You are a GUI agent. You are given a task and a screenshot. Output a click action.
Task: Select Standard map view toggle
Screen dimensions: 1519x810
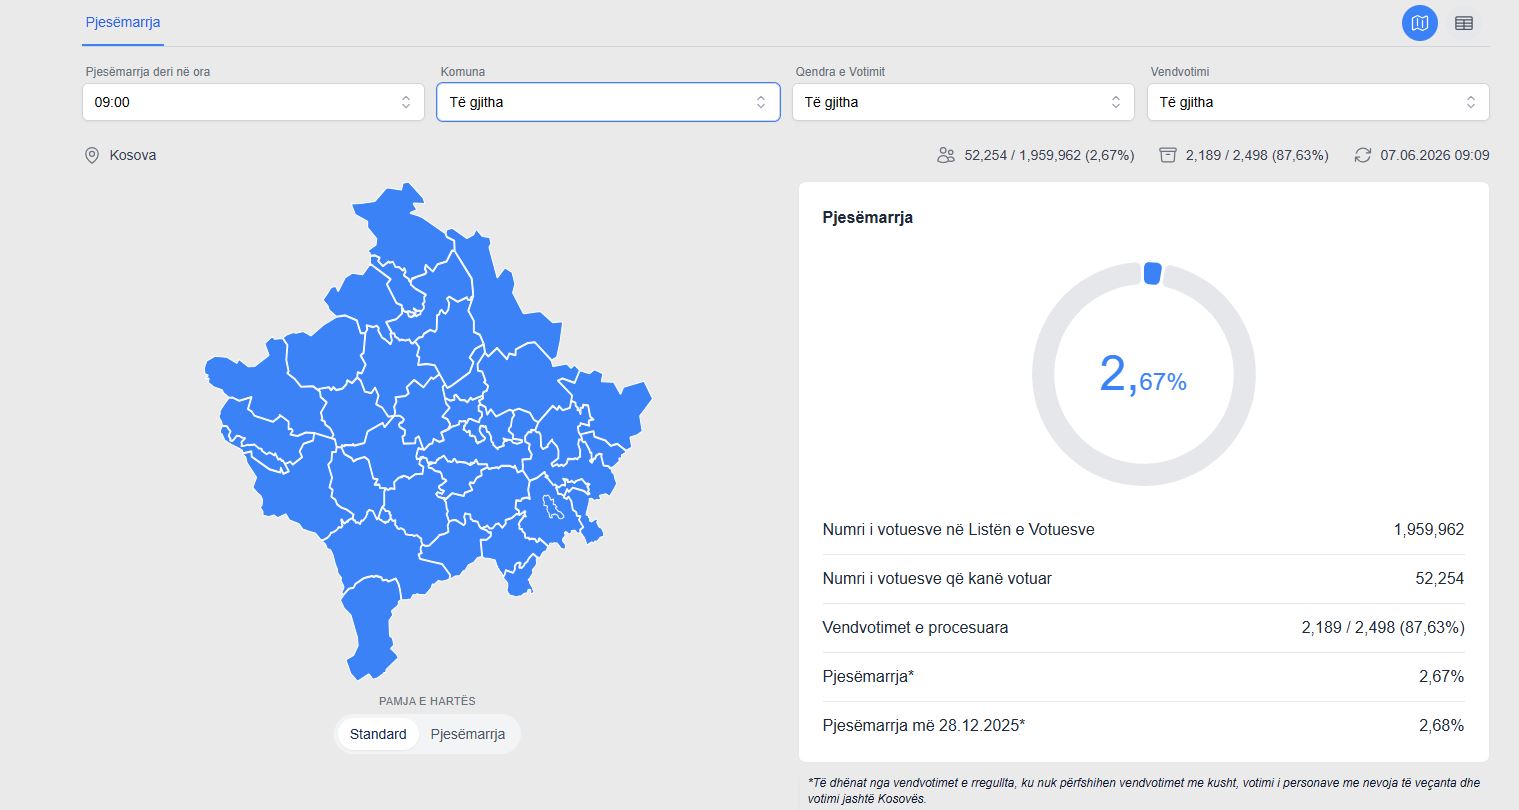[378, 734]
